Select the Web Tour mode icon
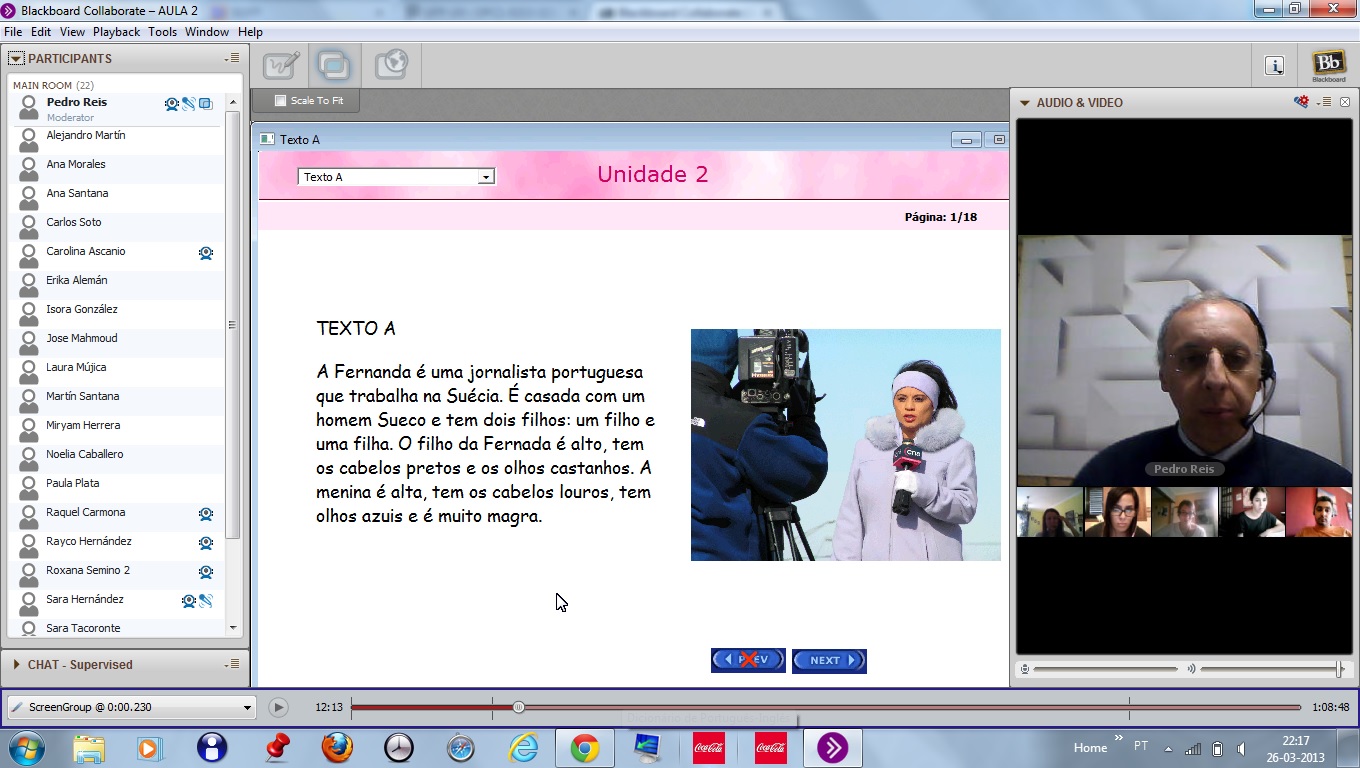1360x768 pixels. (x=391, y=66)
